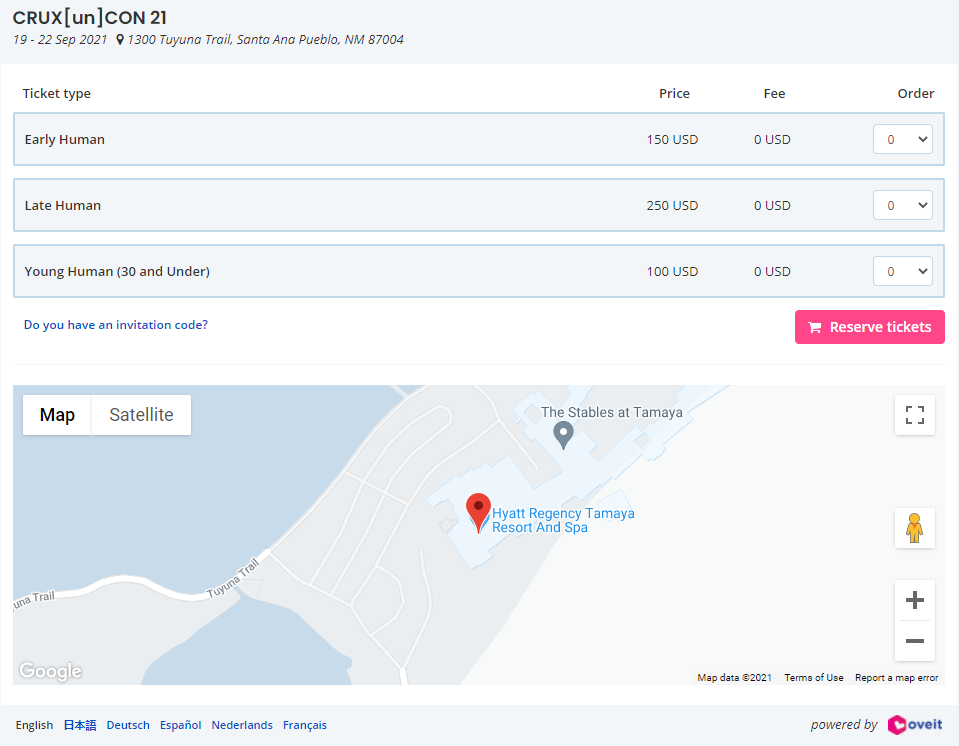959x746 pixels.
Task: Click the red Hyatt Regency map pin
Action: click(478, 512)
